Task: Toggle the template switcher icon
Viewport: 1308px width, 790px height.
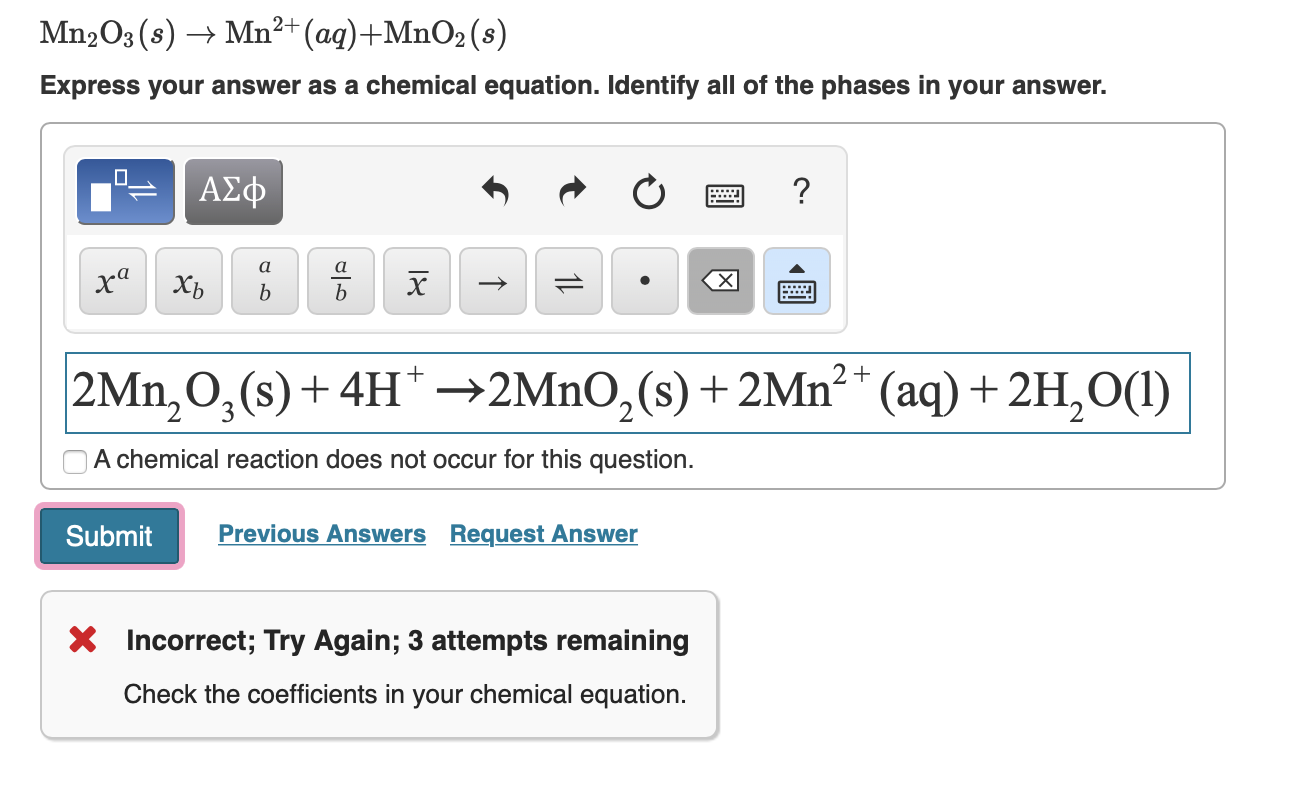Action: tap(125, 191)
